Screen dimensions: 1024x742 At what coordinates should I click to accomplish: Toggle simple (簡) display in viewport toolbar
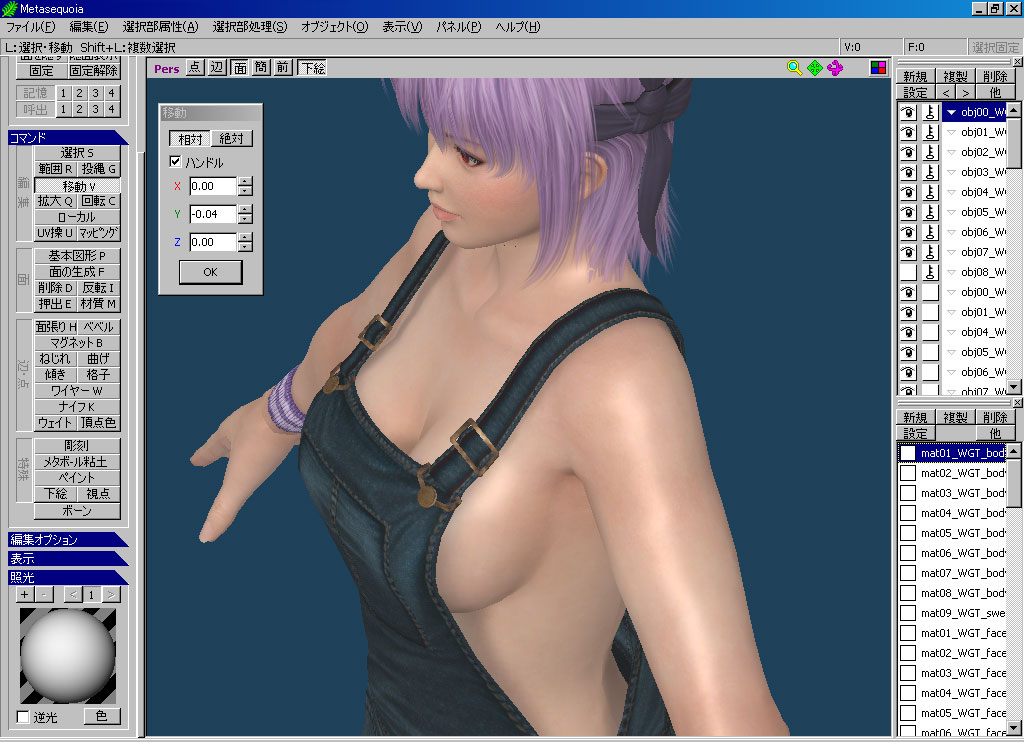coord(261,67)
